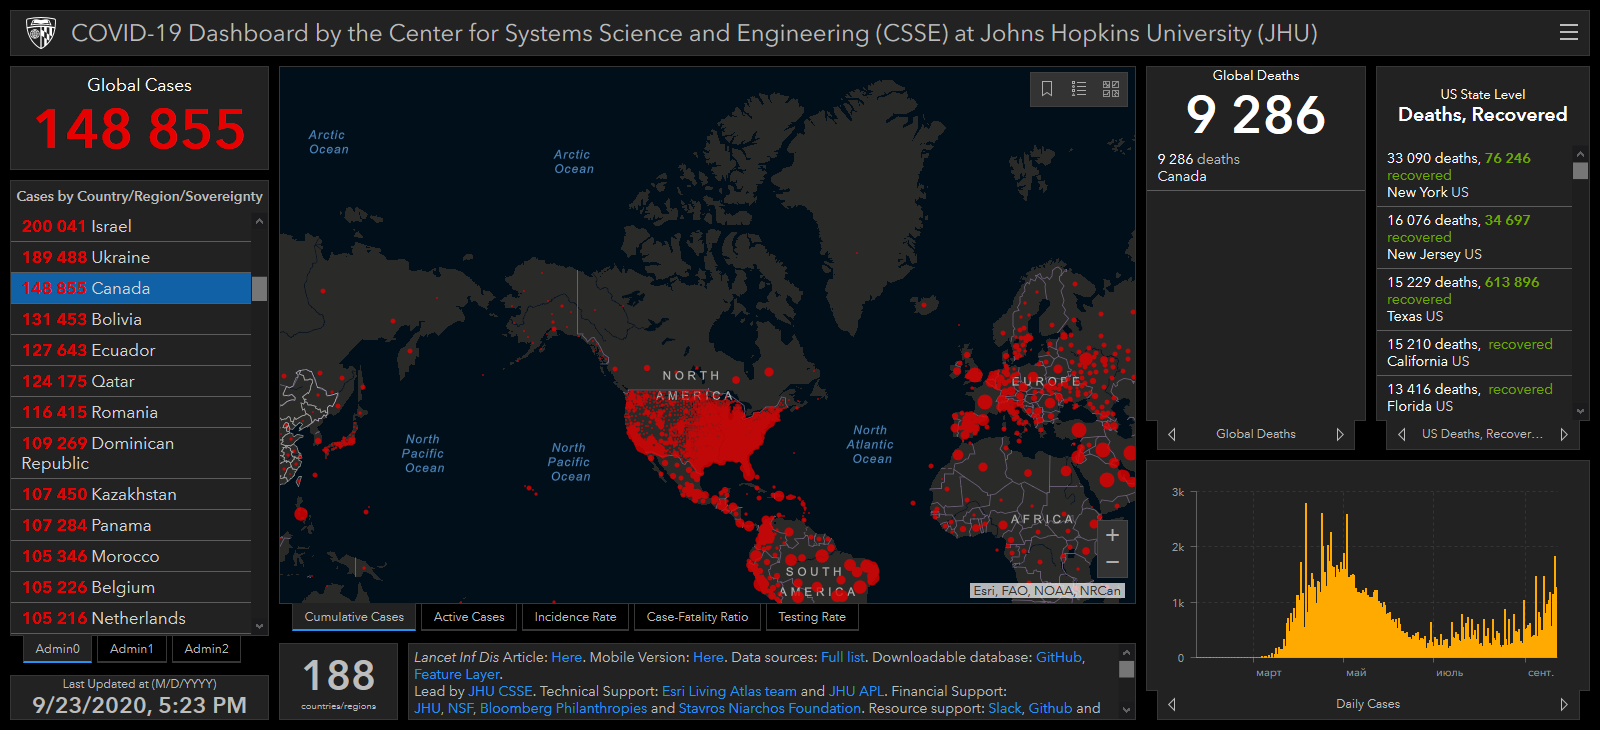Open the Full list data sources link
The image size is (1600, 730).
point(842,657)
